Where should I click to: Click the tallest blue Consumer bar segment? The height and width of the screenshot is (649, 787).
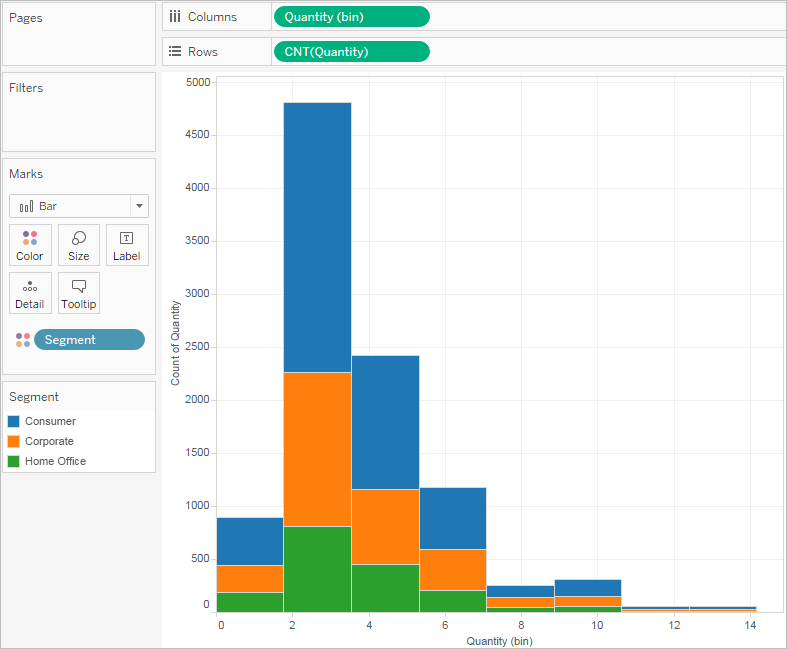pos(317,237)
